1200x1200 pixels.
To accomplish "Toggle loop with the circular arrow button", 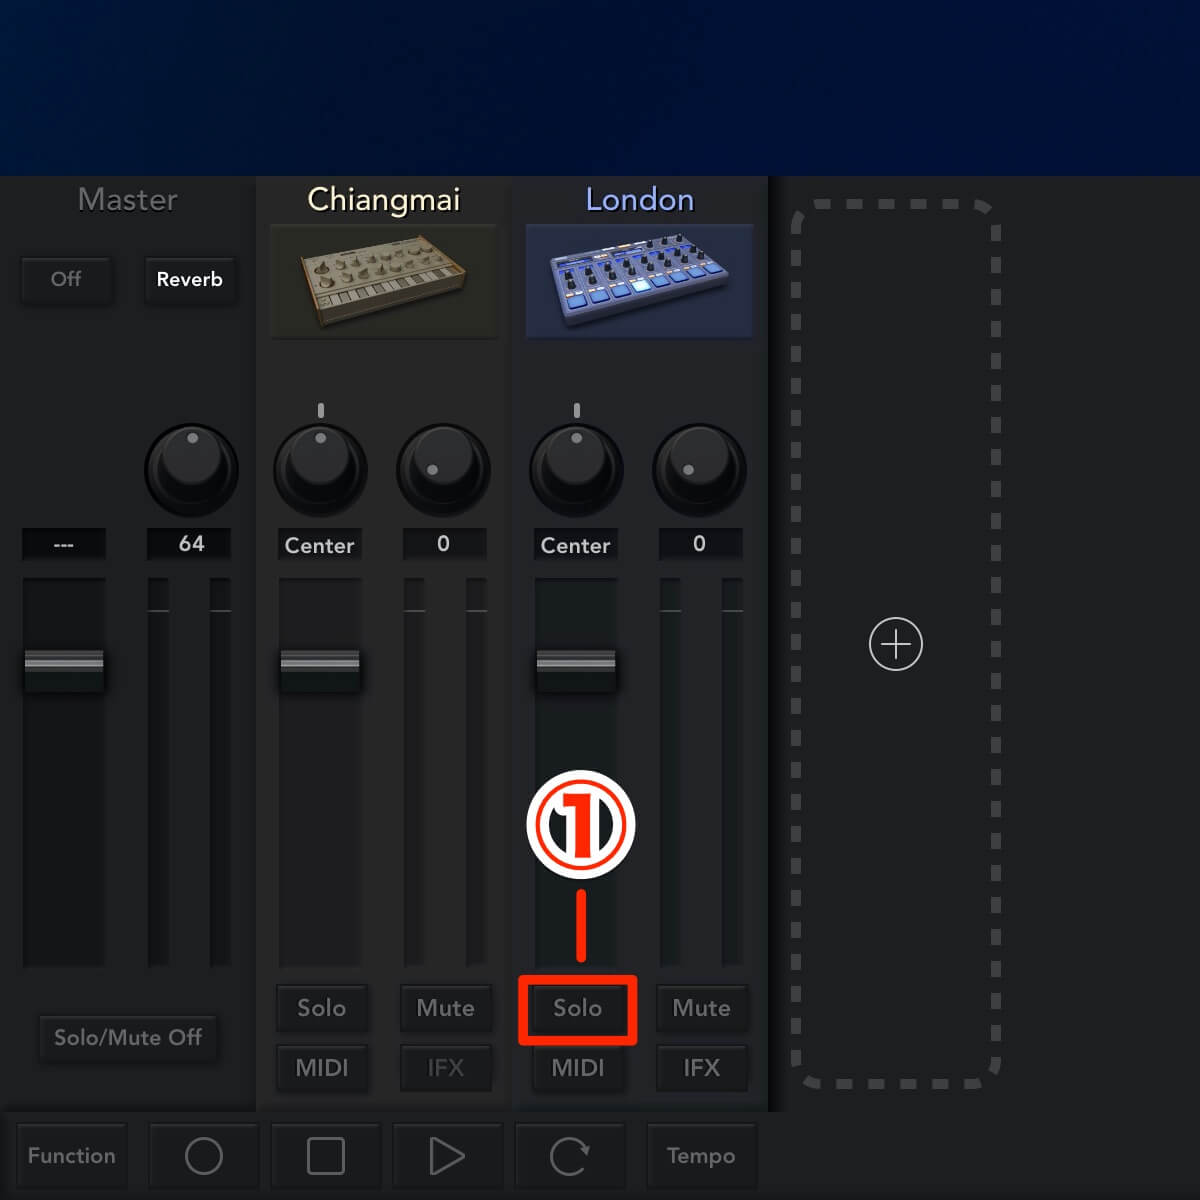I will 570,1156.
